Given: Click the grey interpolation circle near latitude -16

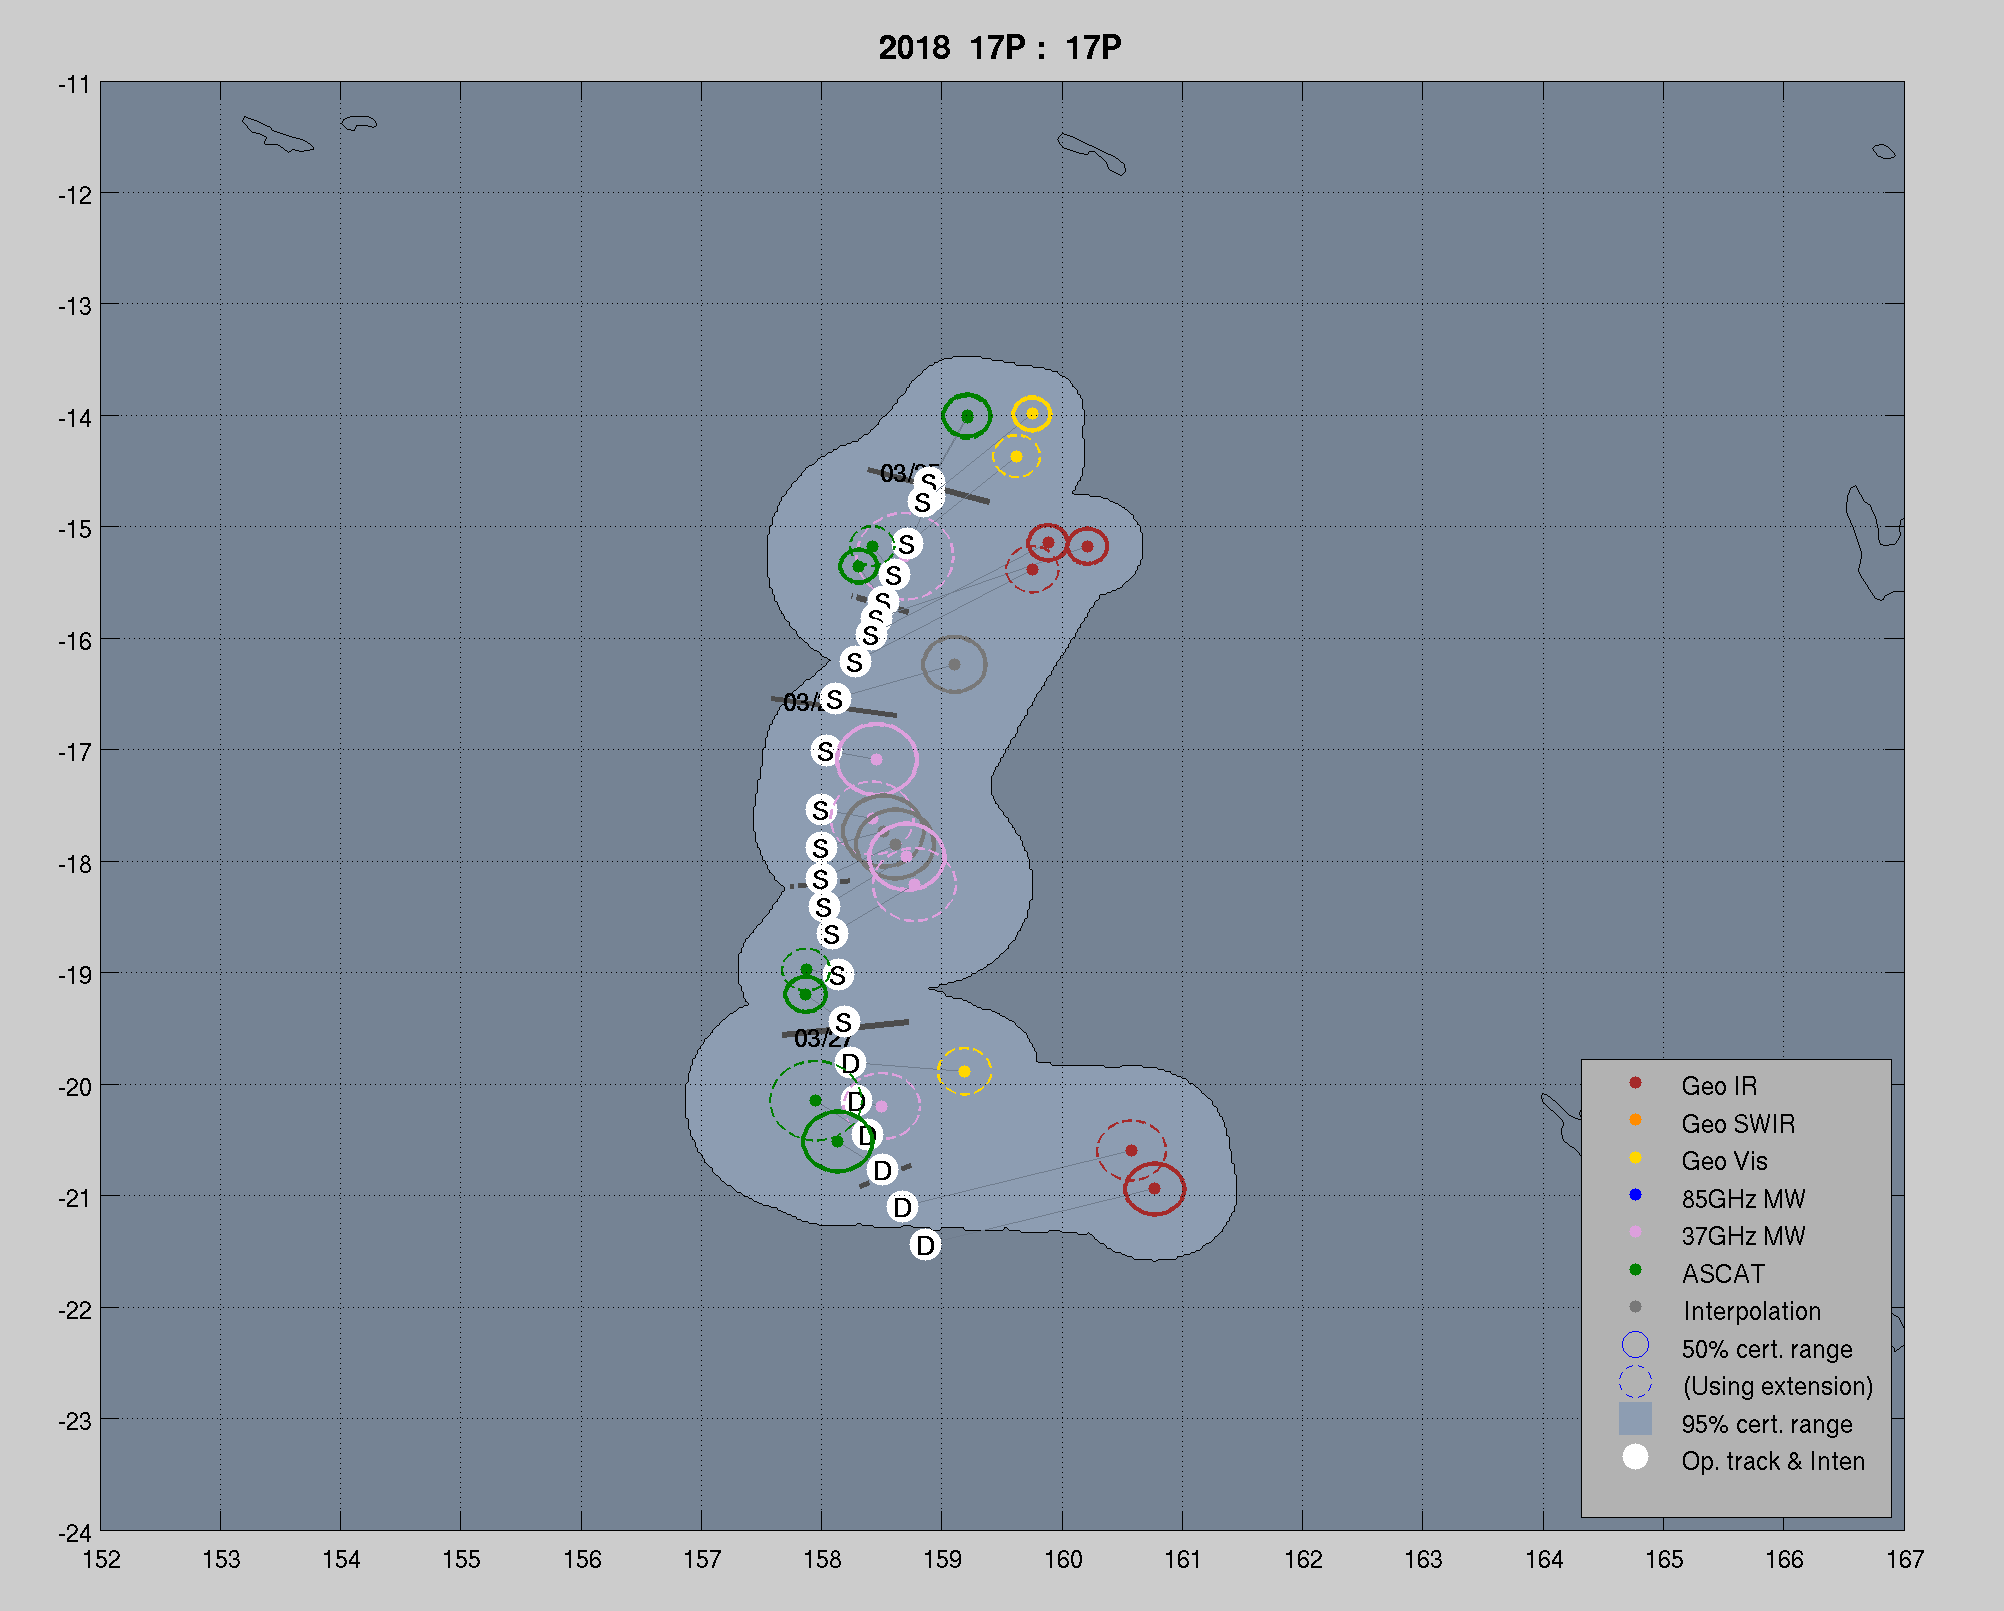Looking at the screenshot, I should point(954,664).
